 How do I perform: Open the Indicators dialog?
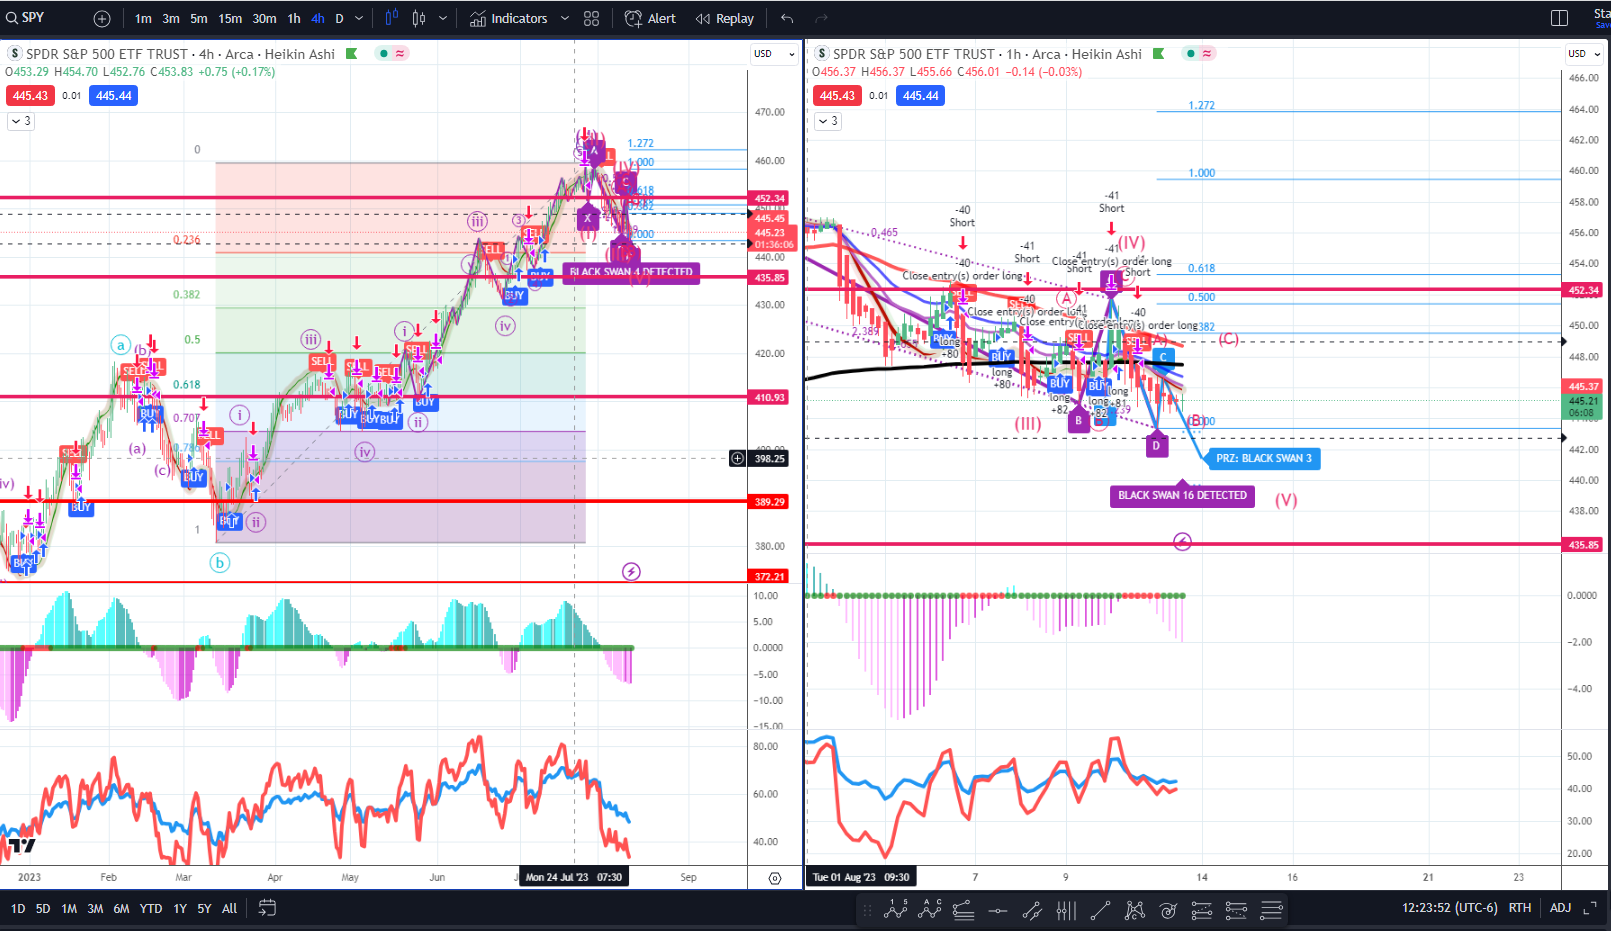(x=509, y=18)
